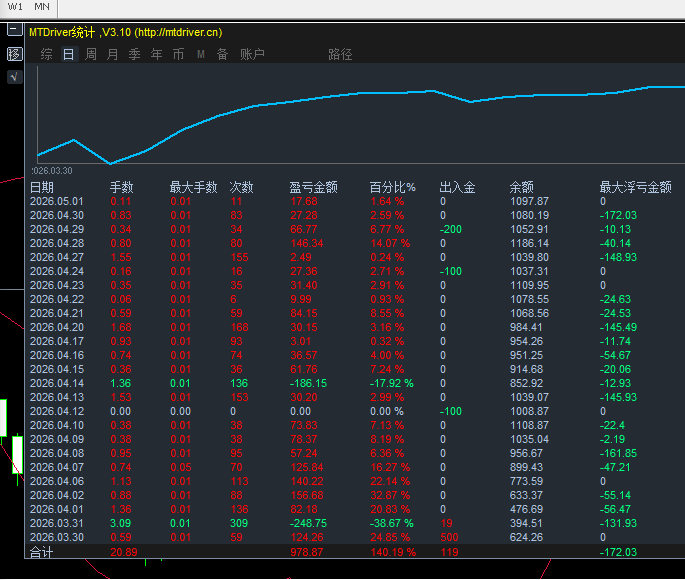This screenshot has height=580, width=685.
Task: Click the 2026.04.29 date cell
Action: tap(56, 229)
